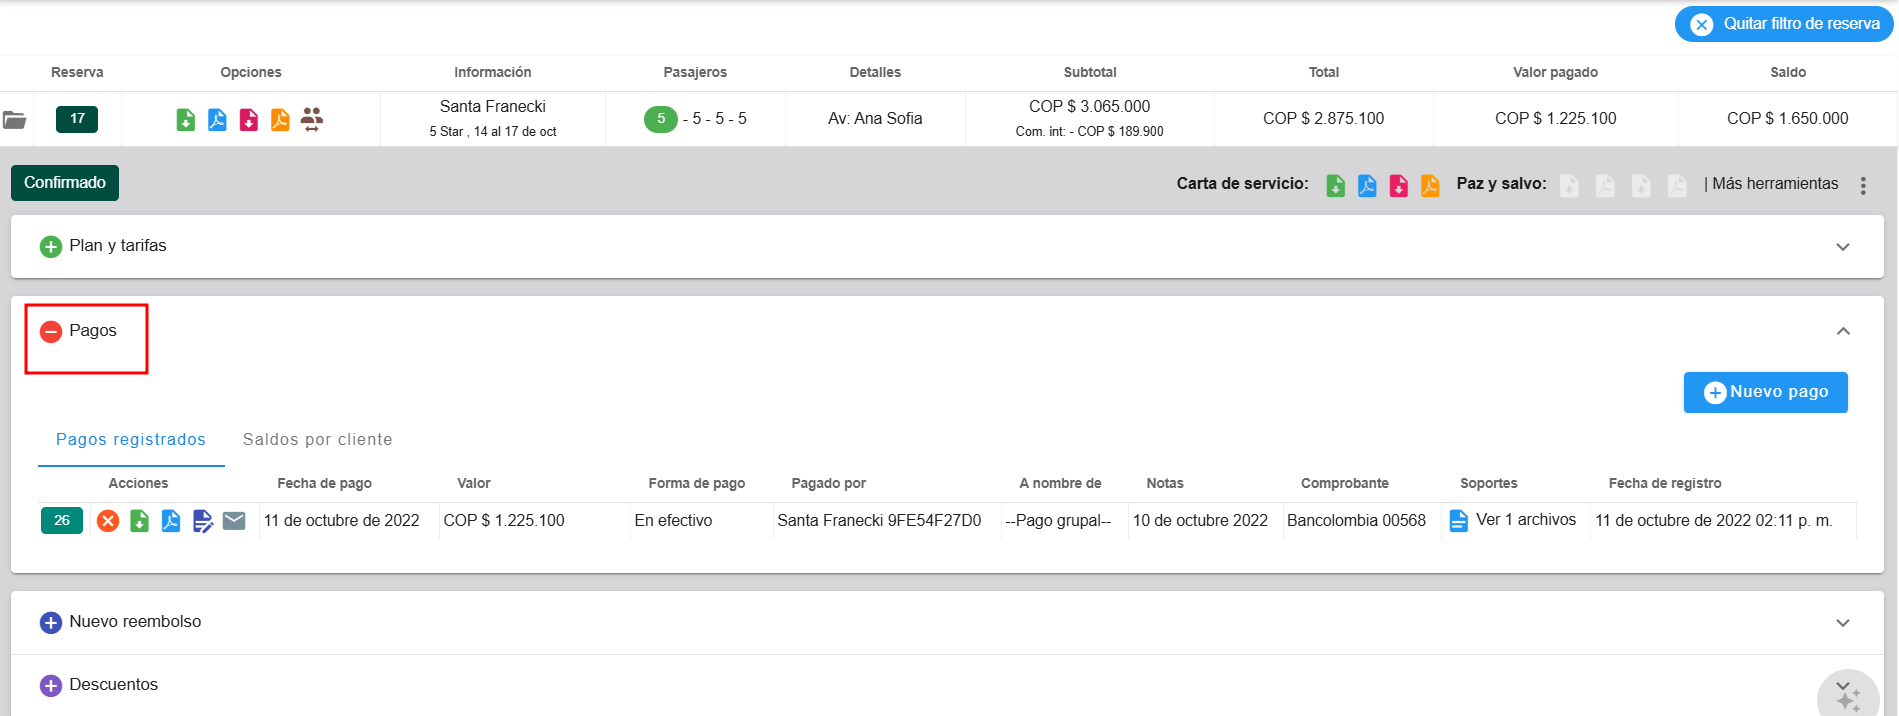Download the orange PDF in Carta de servicio

click(x=1430, y=185)
